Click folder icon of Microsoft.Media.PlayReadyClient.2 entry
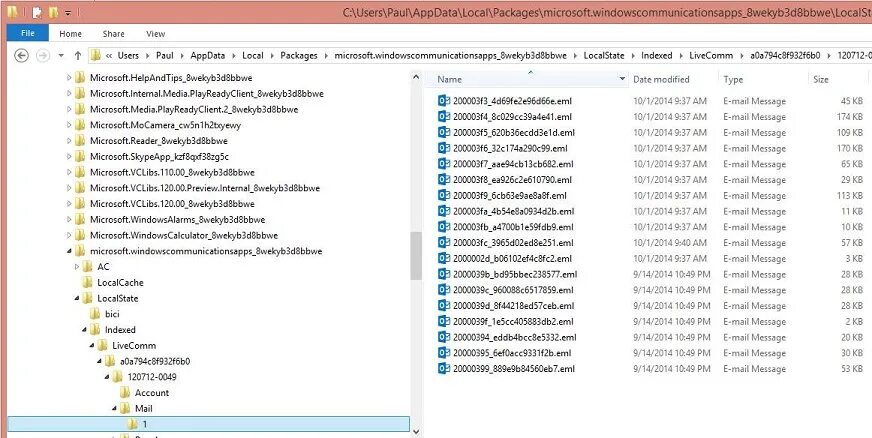This screenshot has height=438, width=872. [80, 110]
